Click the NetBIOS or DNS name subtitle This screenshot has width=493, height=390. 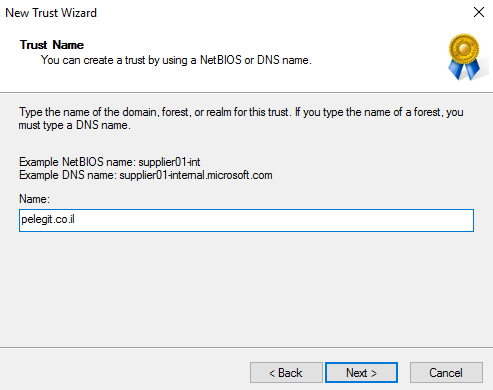point(176,60)
